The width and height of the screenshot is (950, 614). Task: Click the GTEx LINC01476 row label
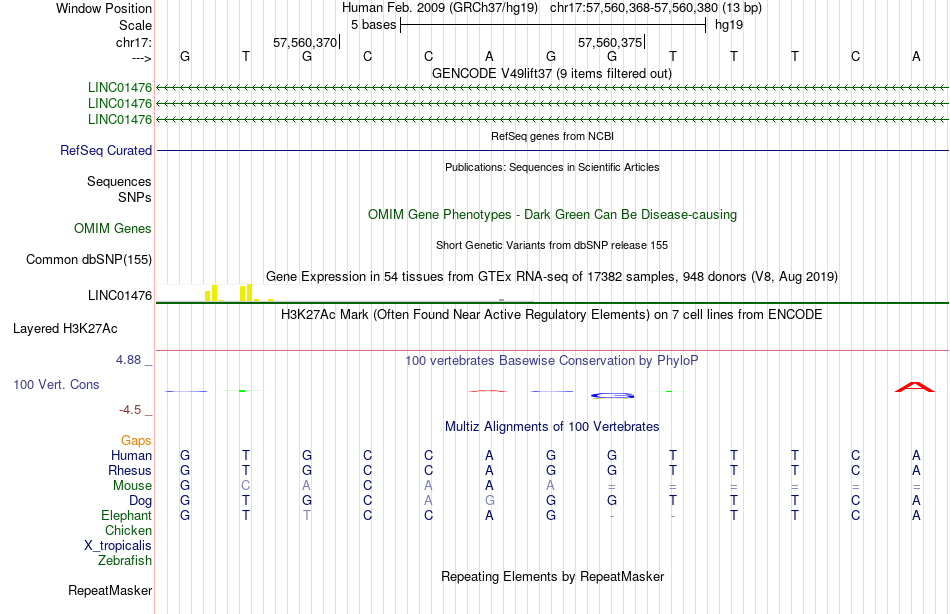tap(120, 295)
